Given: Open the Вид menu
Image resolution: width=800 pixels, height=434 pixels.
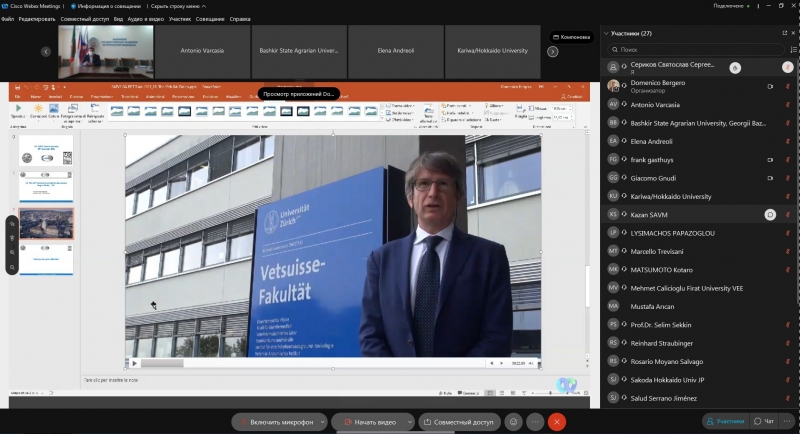Looking at the screenshot, I should coord(118,19).
